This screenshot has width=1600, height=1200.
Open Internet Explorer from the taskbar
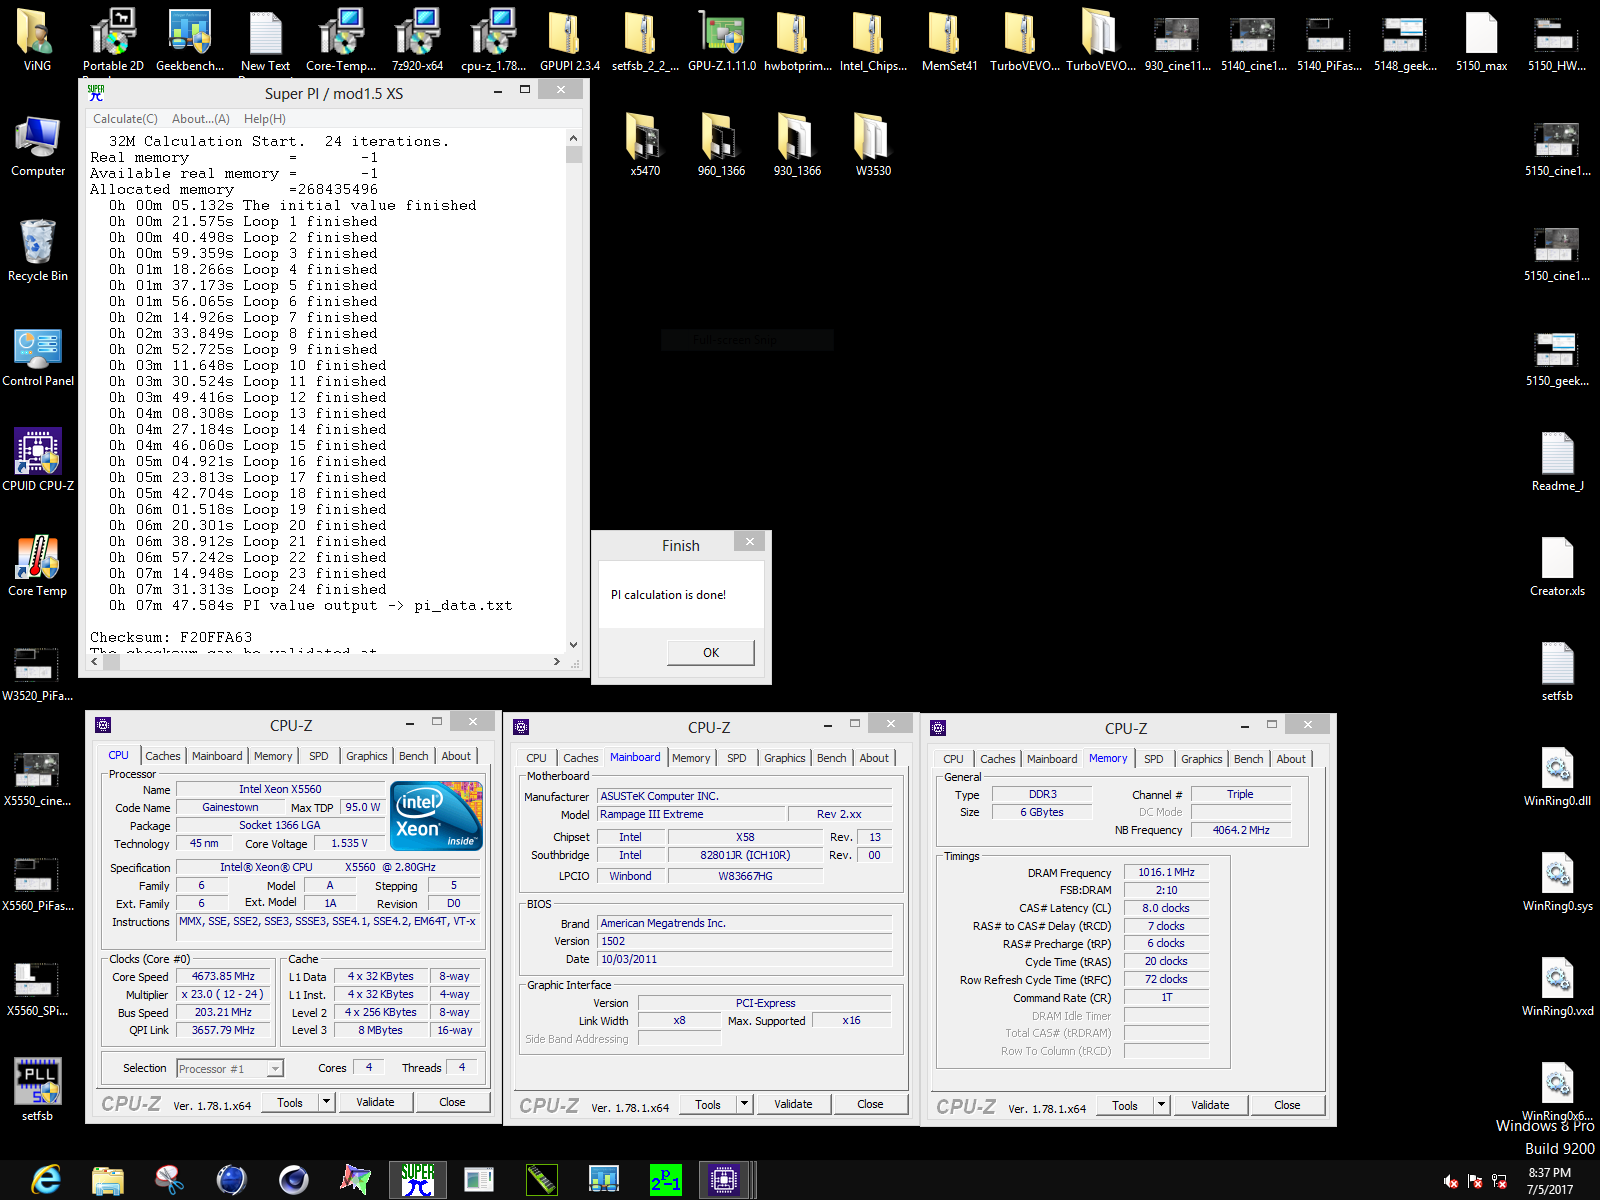[x=46, y=1180]
